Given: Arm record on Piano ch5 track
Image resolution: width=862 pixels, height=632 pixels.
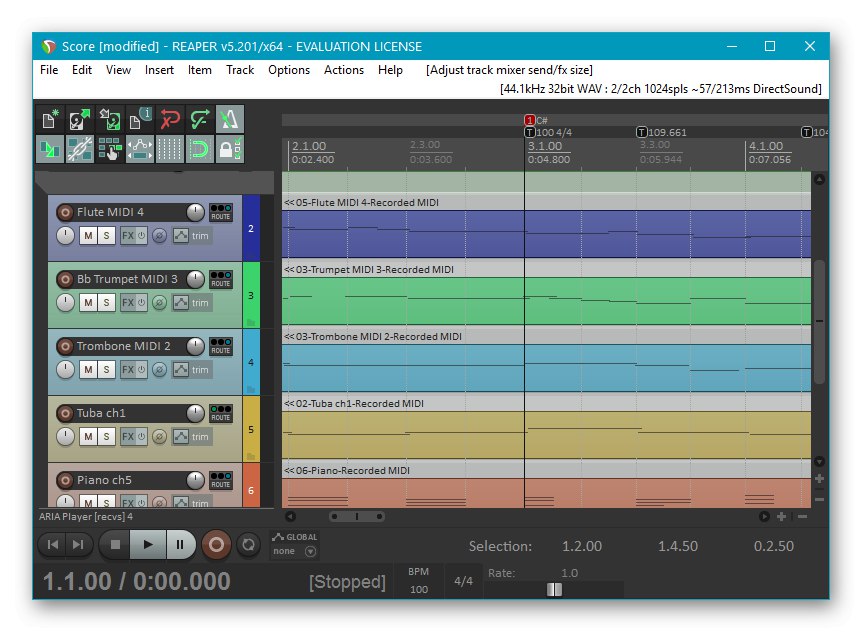Looking at the screenshot, I should point(65,480).
